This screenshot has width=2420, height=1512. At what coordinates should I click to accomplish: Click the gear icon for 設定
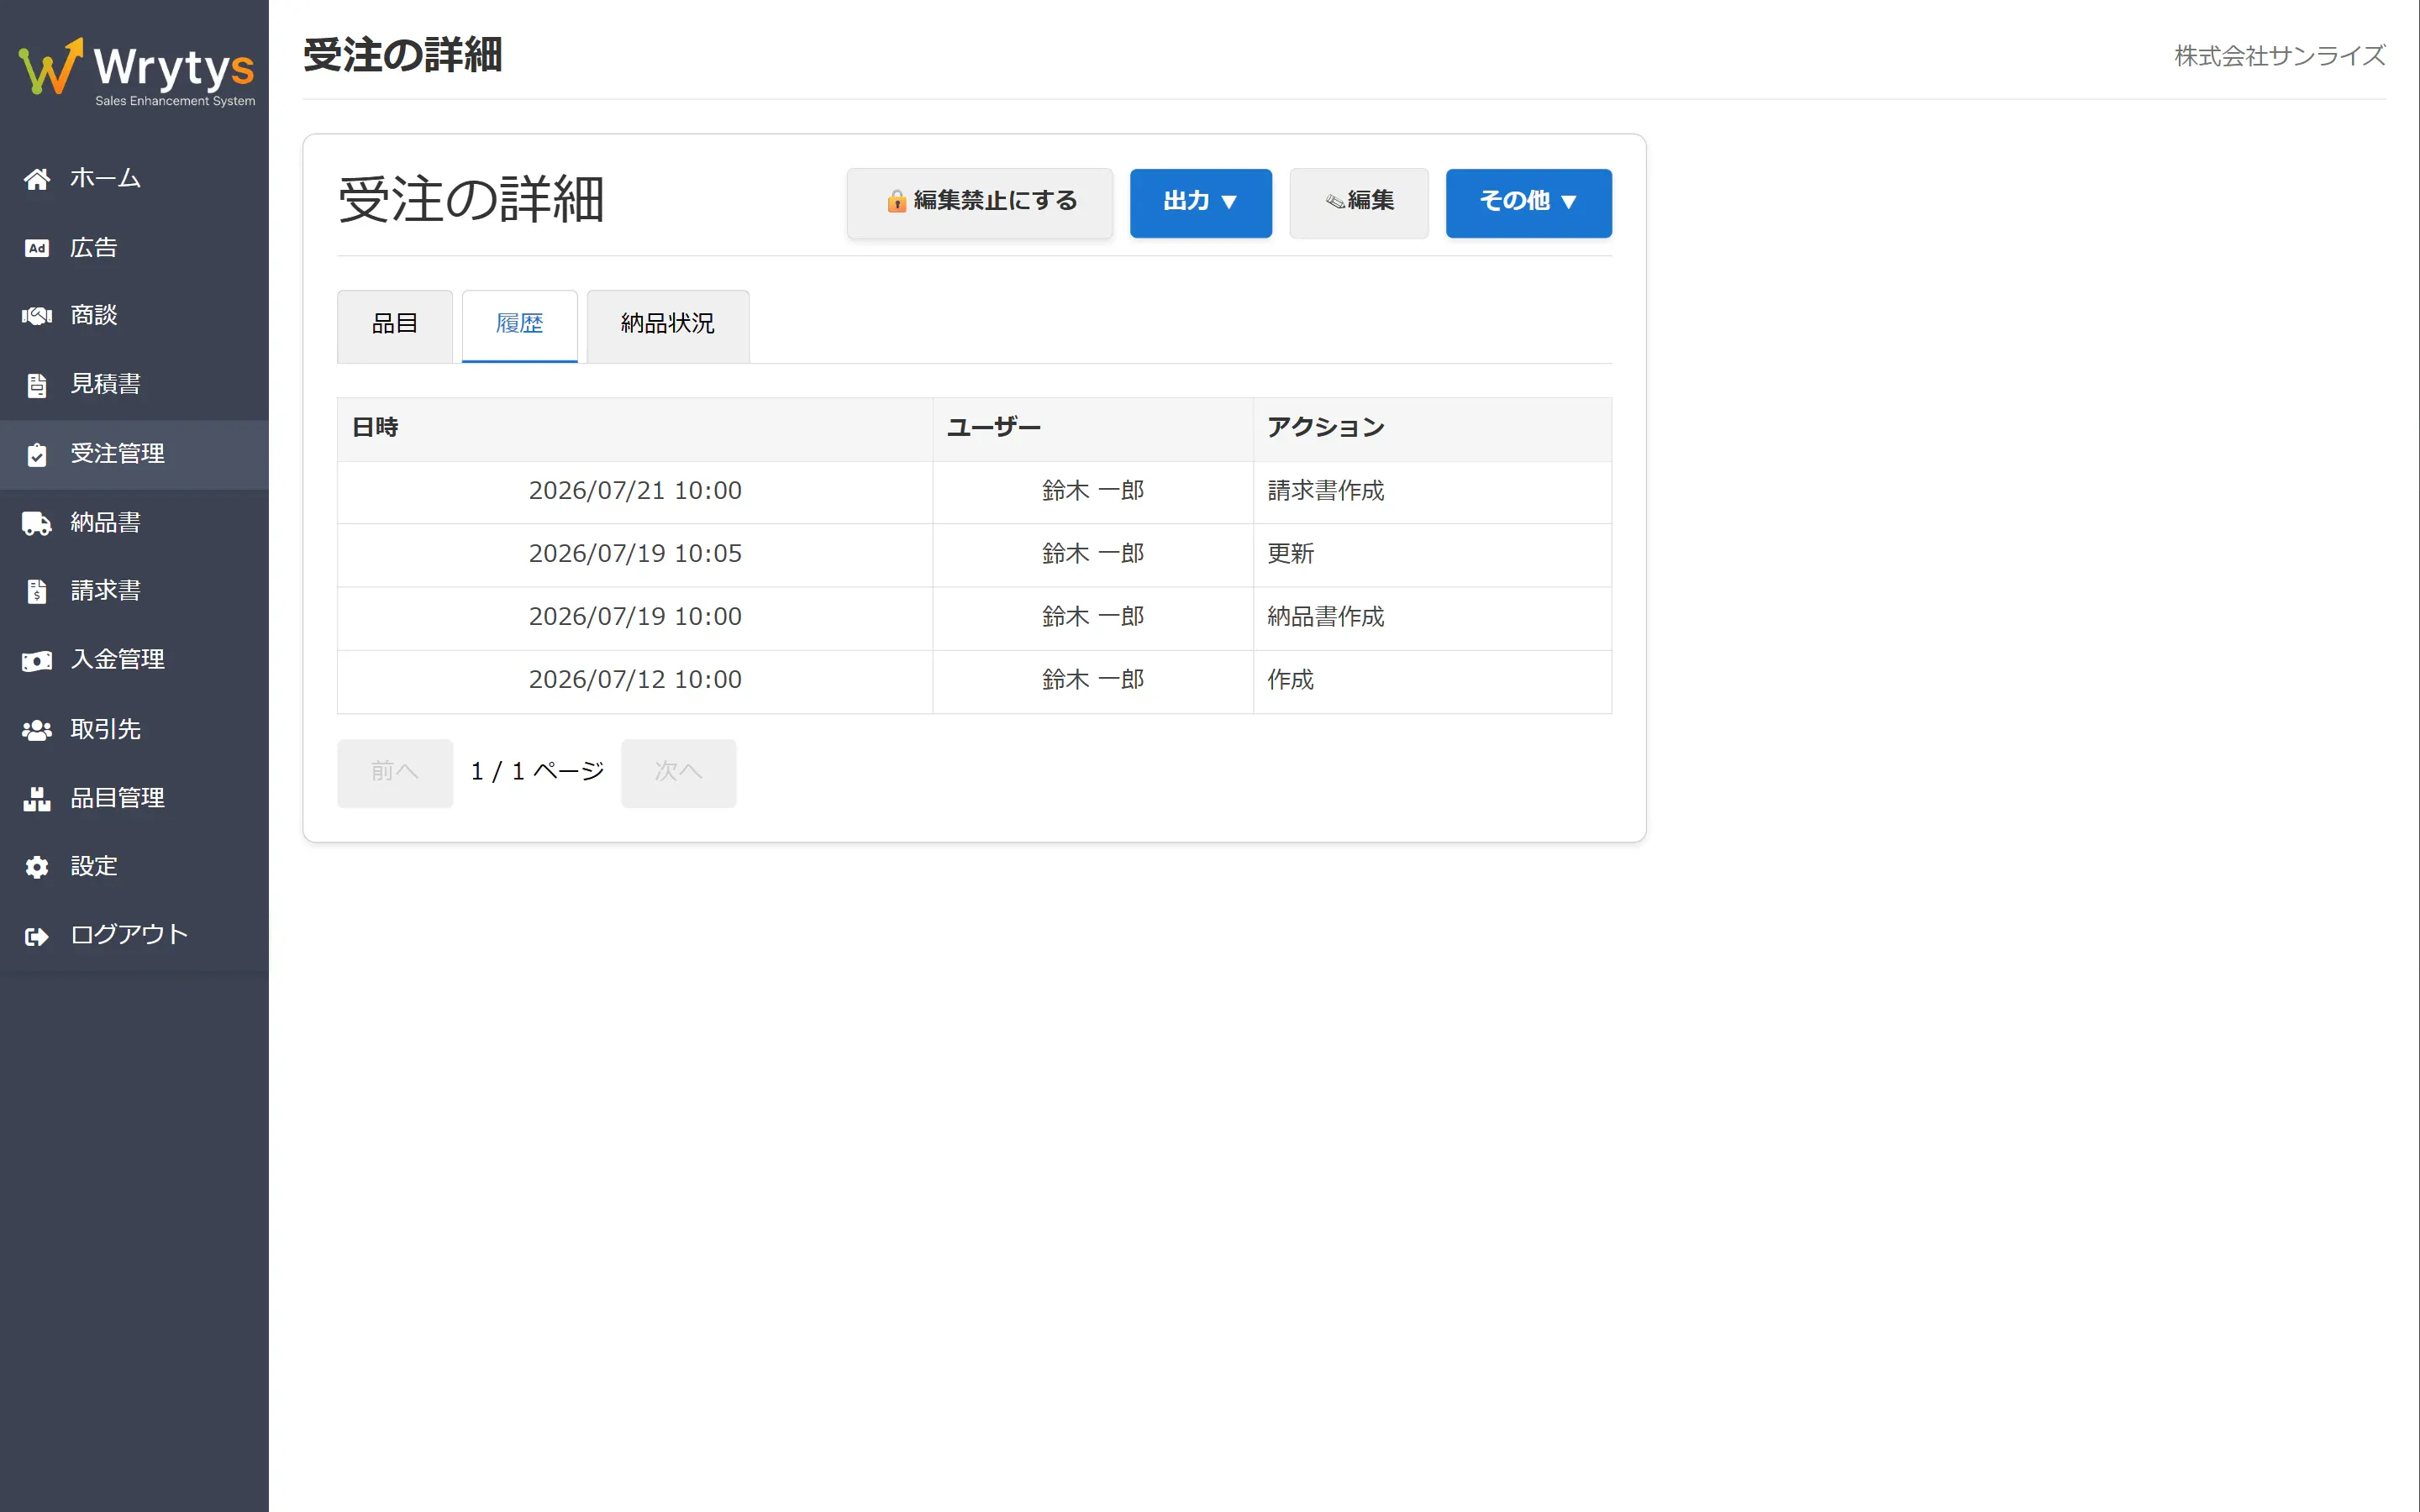pyautogui.click(x=37, y=867)
